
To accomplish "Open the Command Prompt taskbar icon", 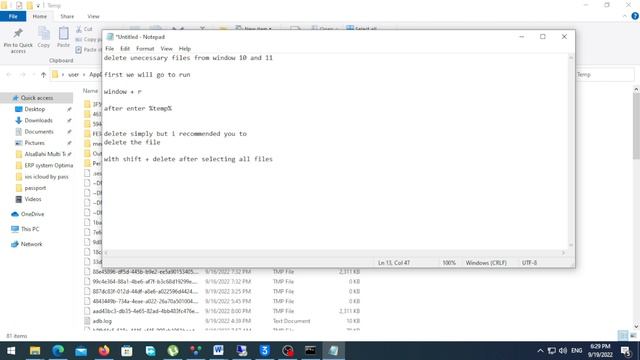I will coord(310,351).
